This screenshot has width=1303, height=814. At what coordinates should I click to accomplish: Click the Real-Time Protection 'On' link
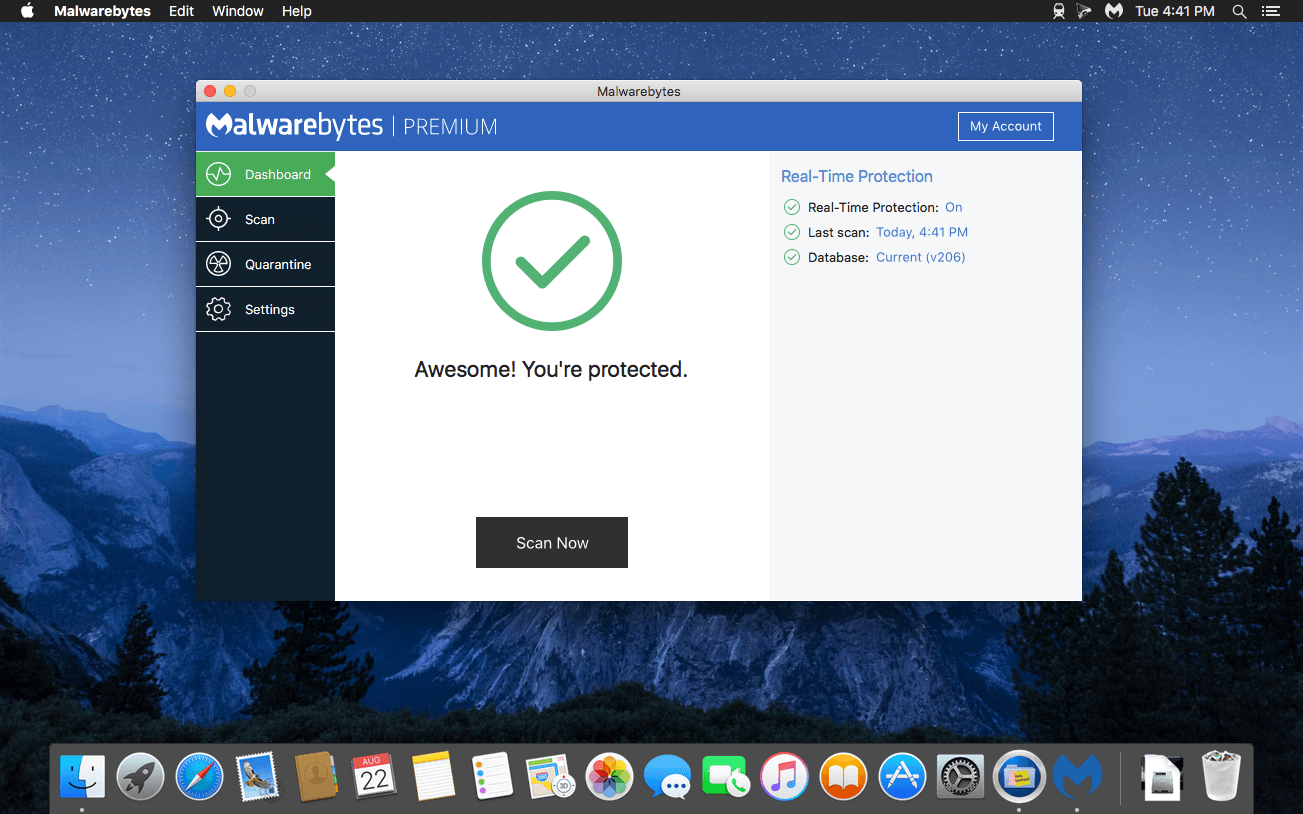click(954, 207)
